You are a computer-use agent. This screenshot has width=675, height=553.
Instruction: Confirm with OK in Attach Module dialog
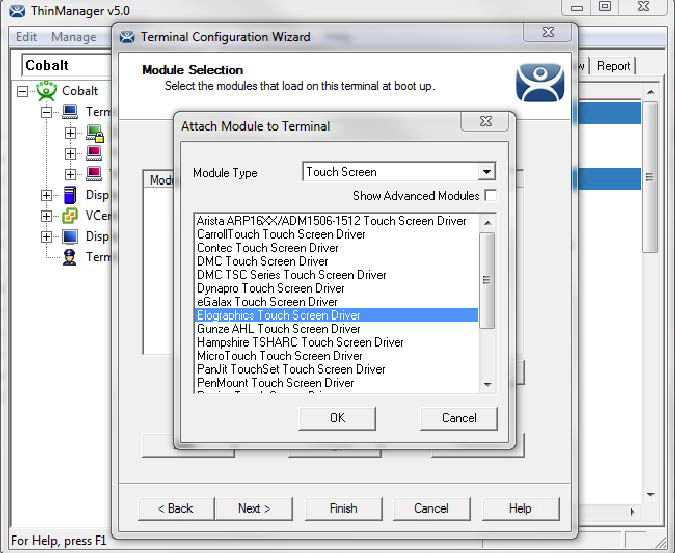pyautogui.click(x=337, y=418)
